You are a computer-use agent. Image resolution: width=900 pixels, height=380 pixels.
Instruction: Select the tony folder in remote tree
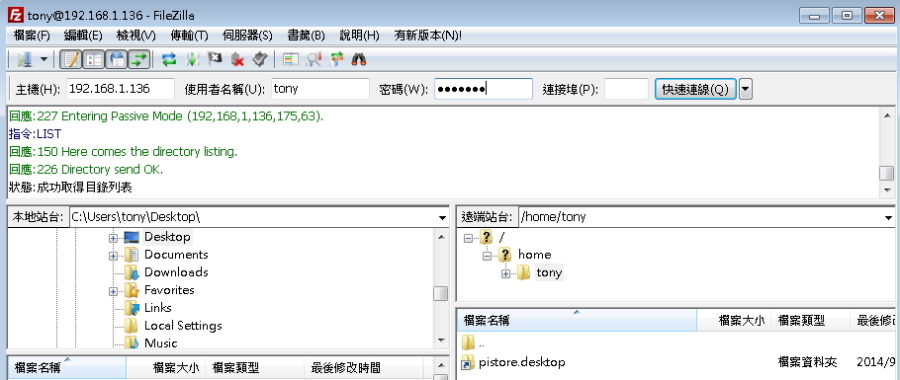click(x=549, y=273)
